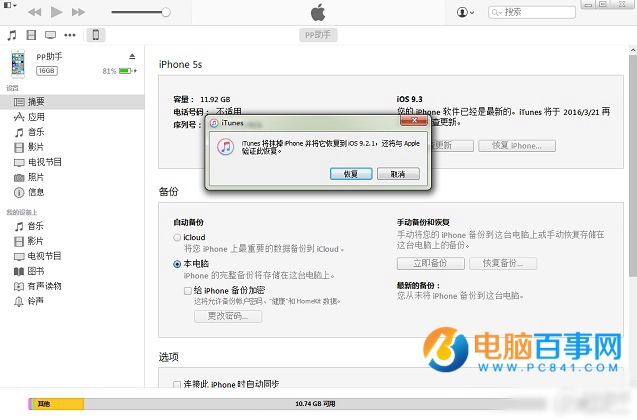Click the 恢复备份... button
The width and height of the screenshot is (637, 420).
coord(503,263)
